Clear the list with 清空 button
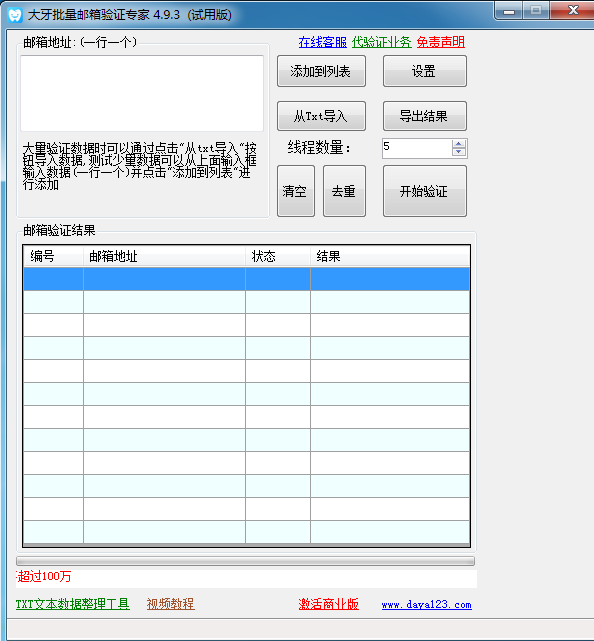This screenshot has height=641, width=594. pyautogui.click(x=296, y=191)
